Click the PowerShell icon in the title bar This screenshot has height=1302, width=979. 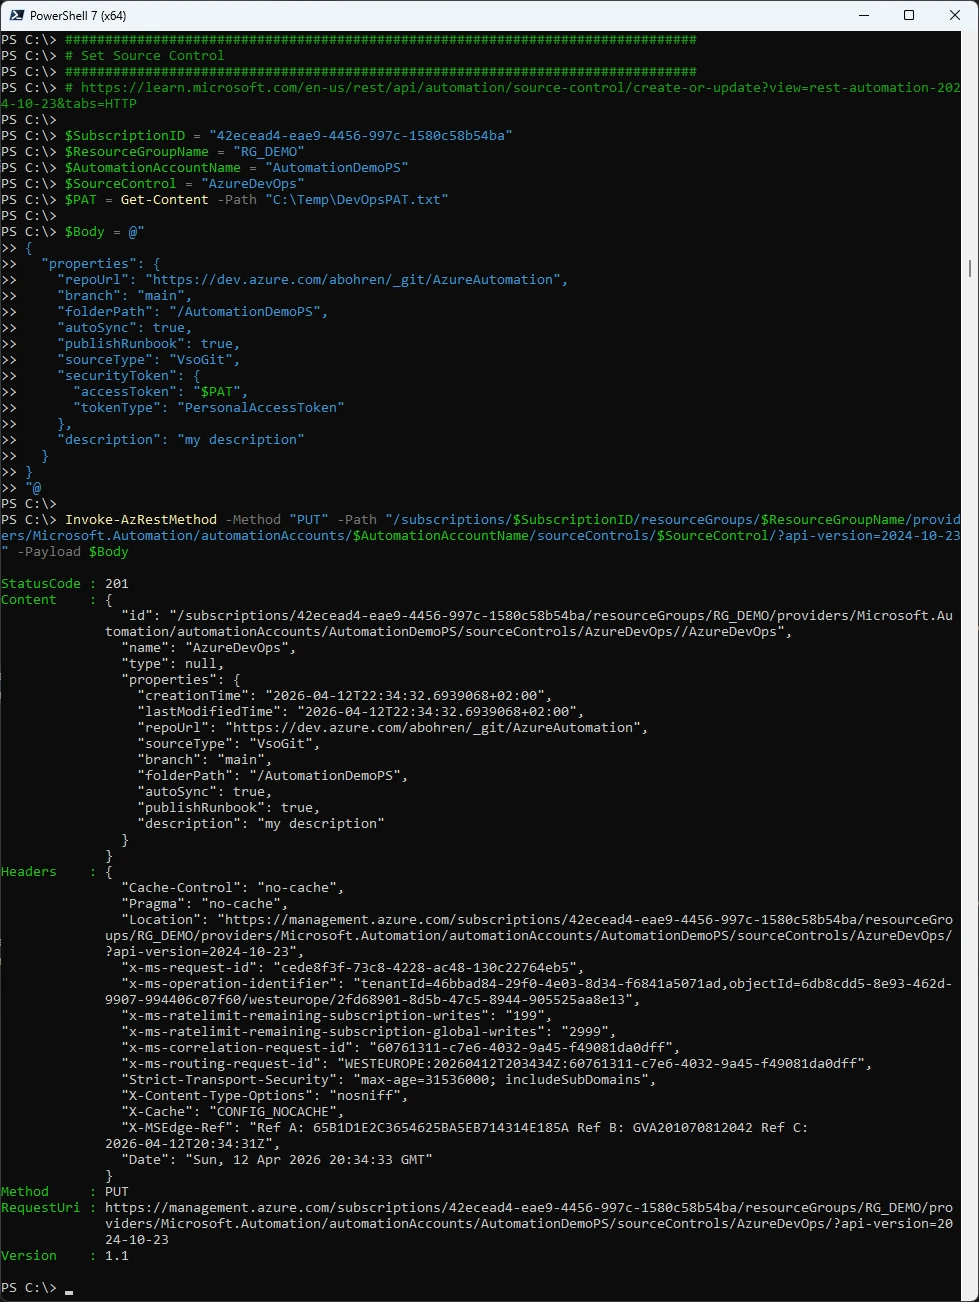pyautogui.click(x=16, y=15)
